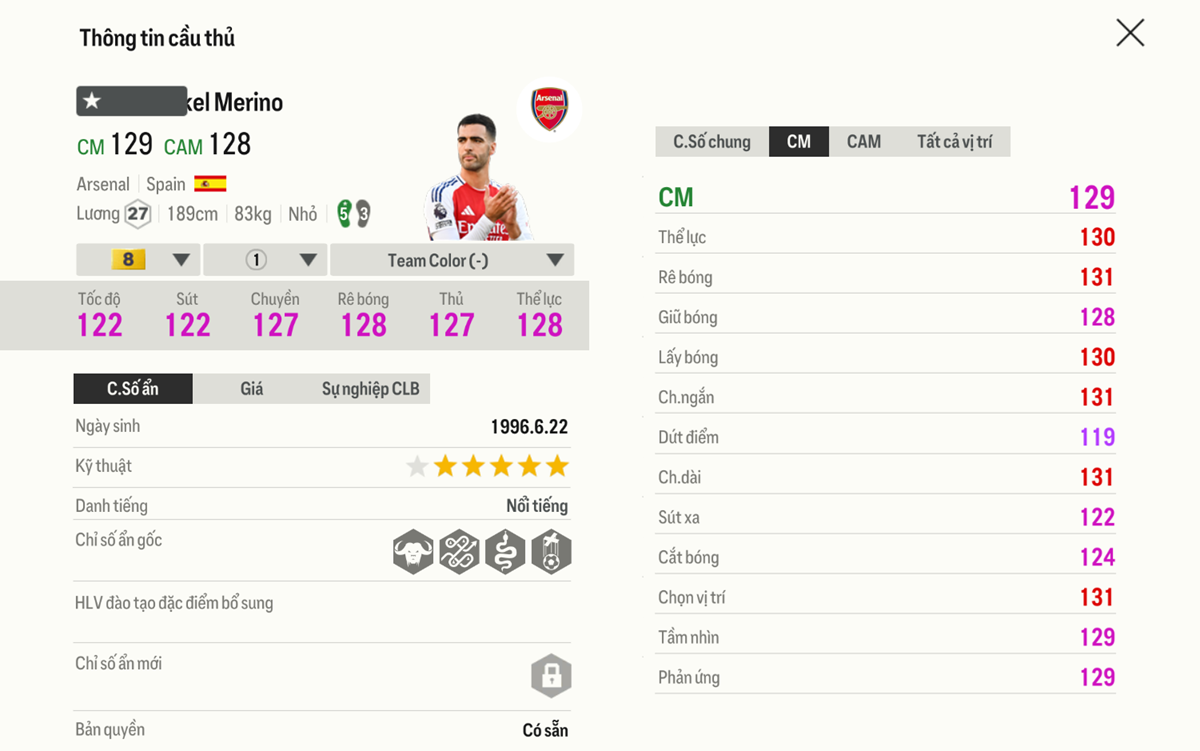The image size is (1200, 751).
Task: Click the green right foot 5 icon
Action: coord(344,213)
